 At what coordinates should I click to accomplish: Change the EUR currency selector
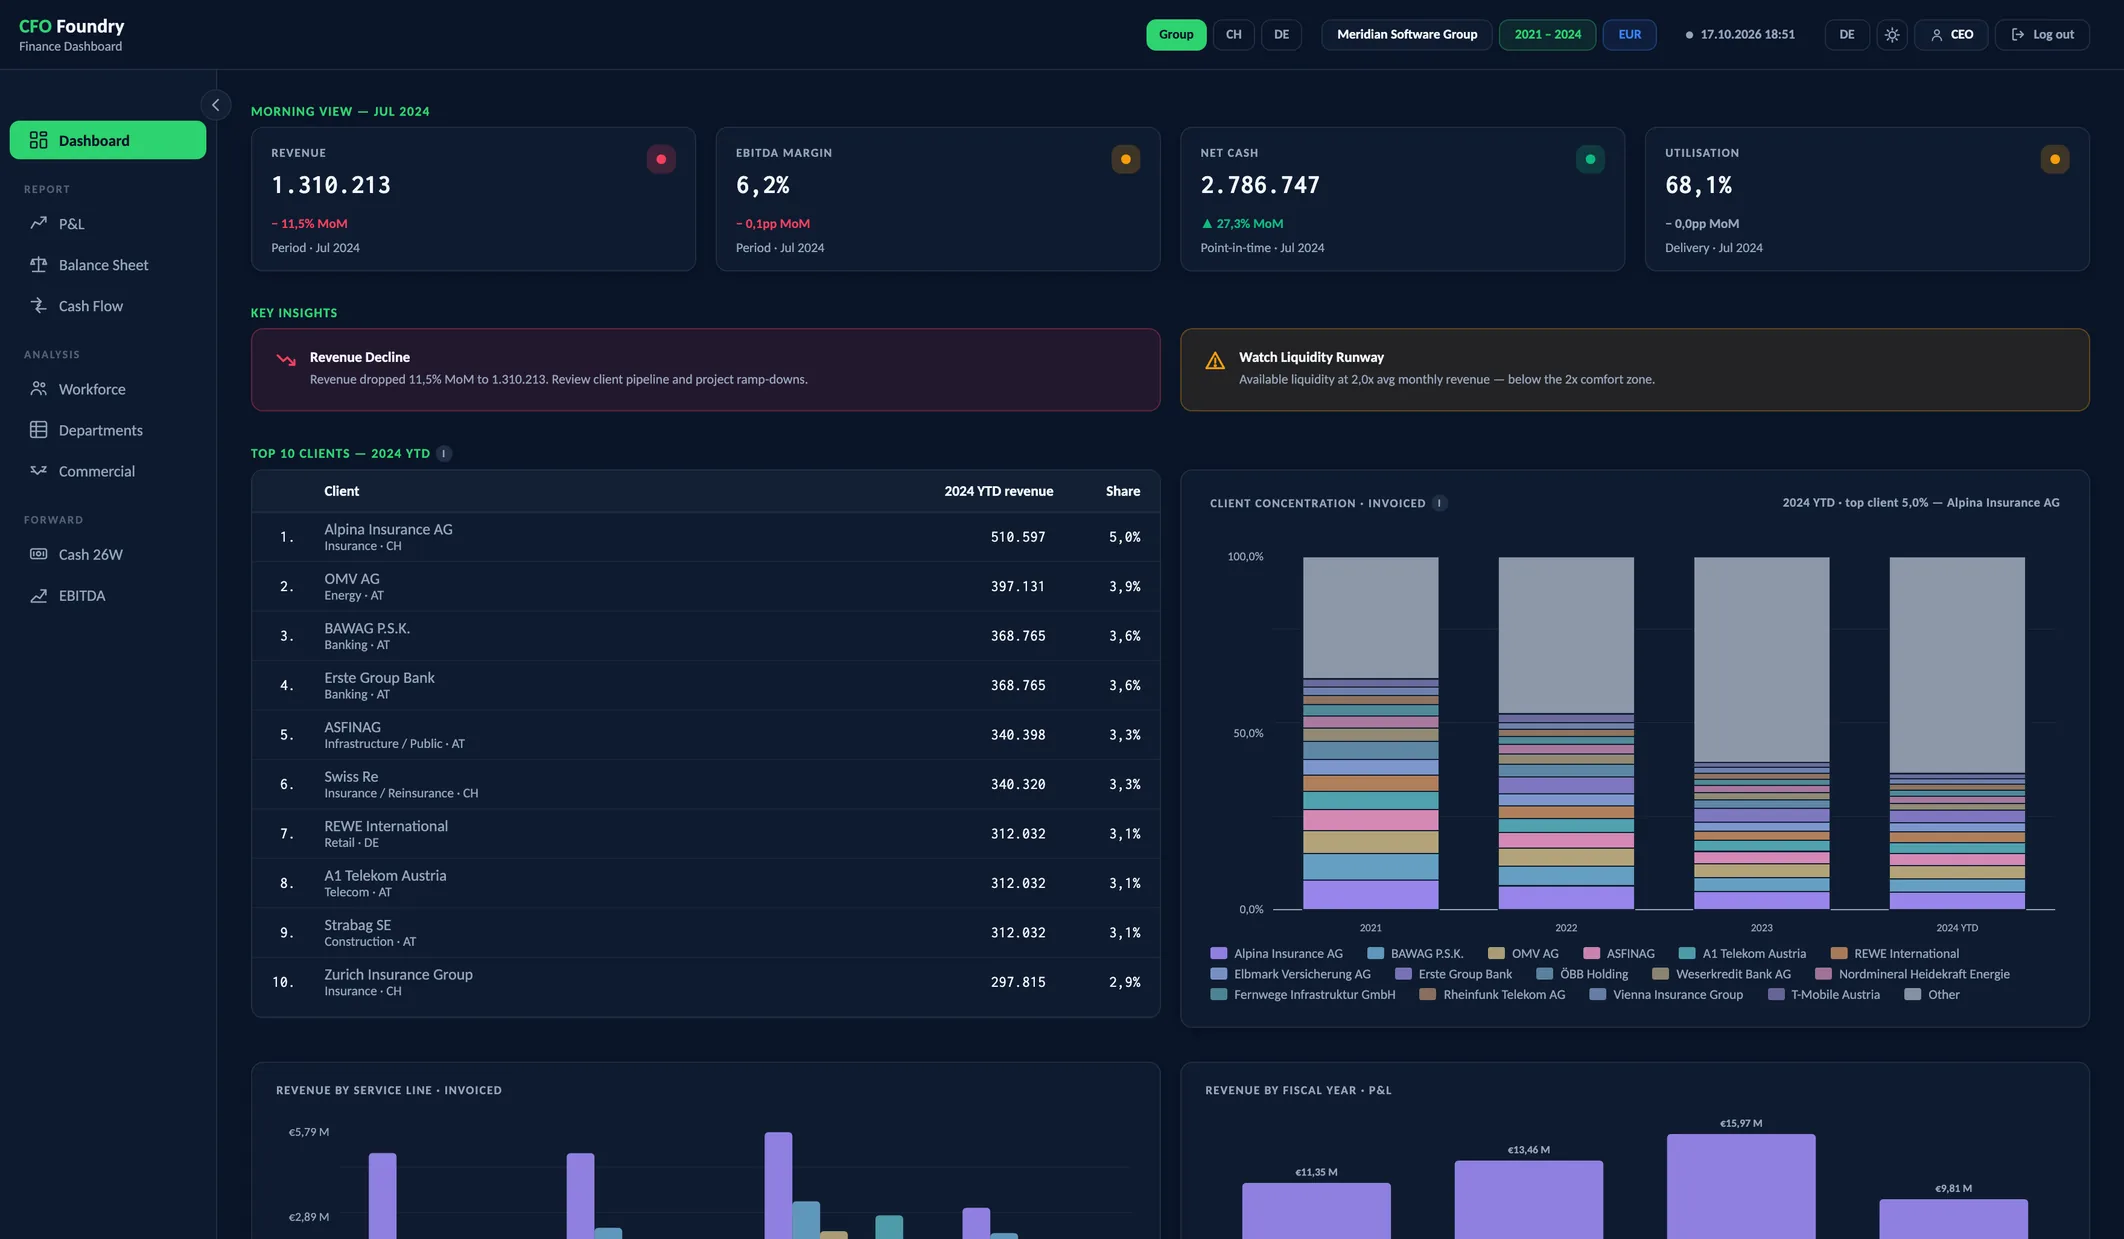1630,34
